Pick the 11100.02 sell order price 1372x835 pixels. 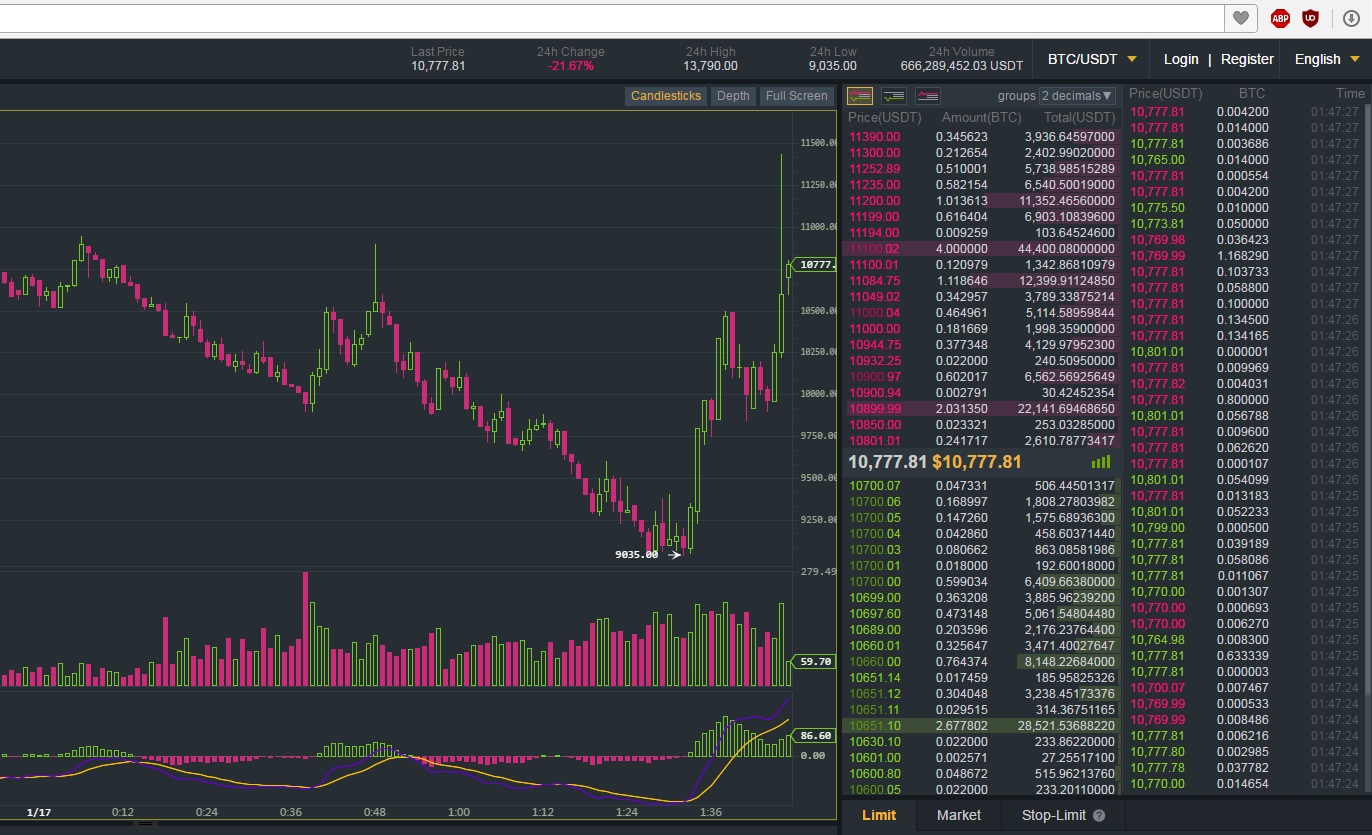pos(875,249)
